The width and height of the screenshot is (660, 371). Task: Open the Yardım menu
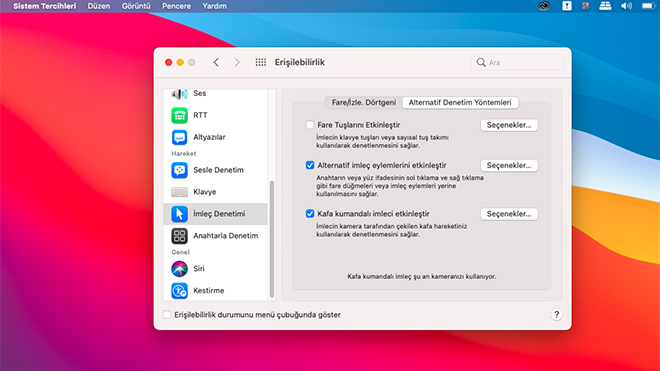coord(214,6)
